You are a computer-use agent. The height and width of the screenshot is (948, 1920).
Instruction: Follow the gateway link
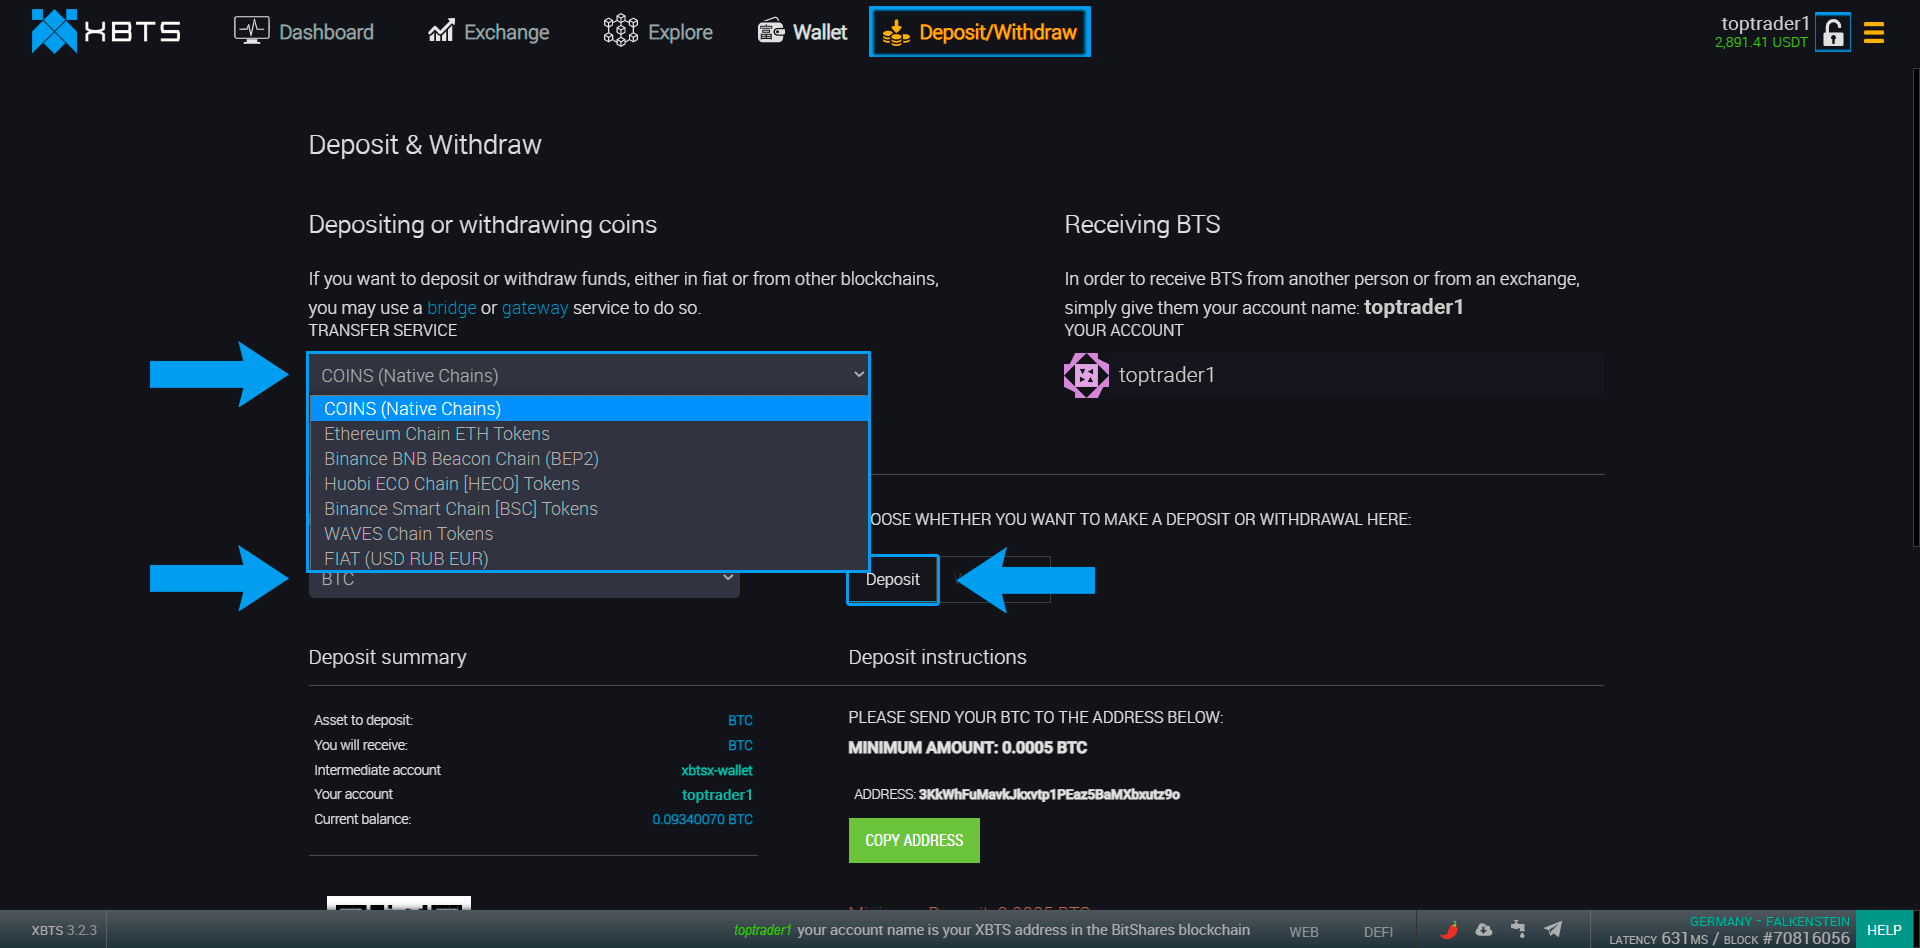534,308
